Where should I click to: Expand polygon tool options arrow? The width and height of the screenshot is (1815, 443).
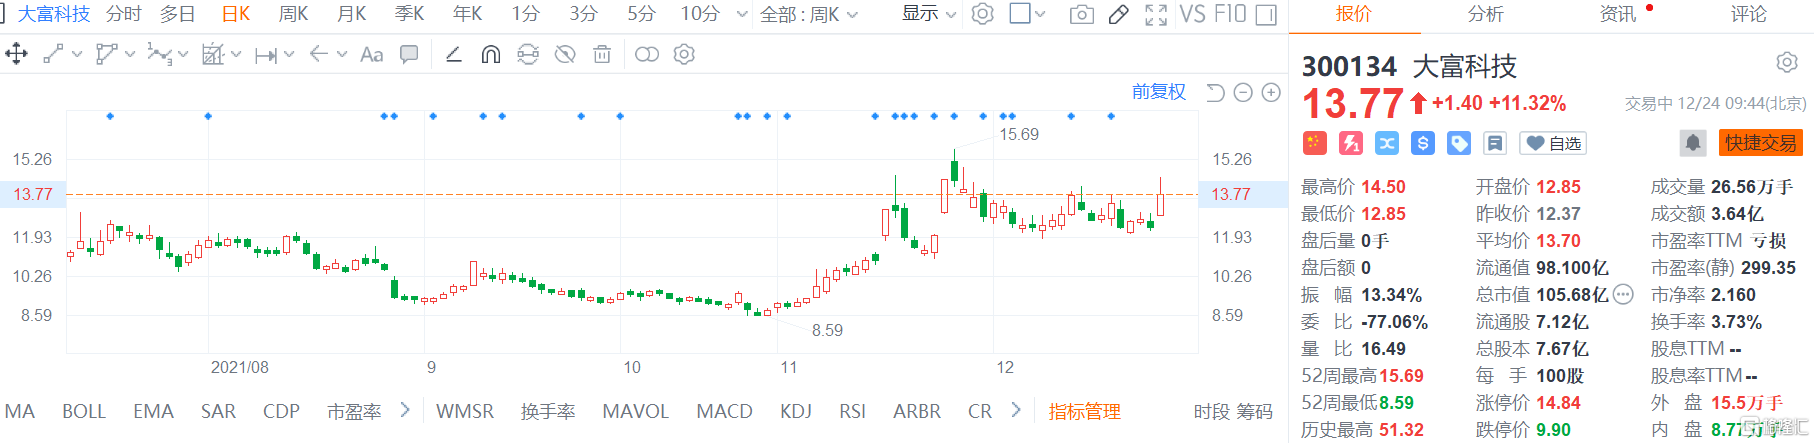coord(130,55)
